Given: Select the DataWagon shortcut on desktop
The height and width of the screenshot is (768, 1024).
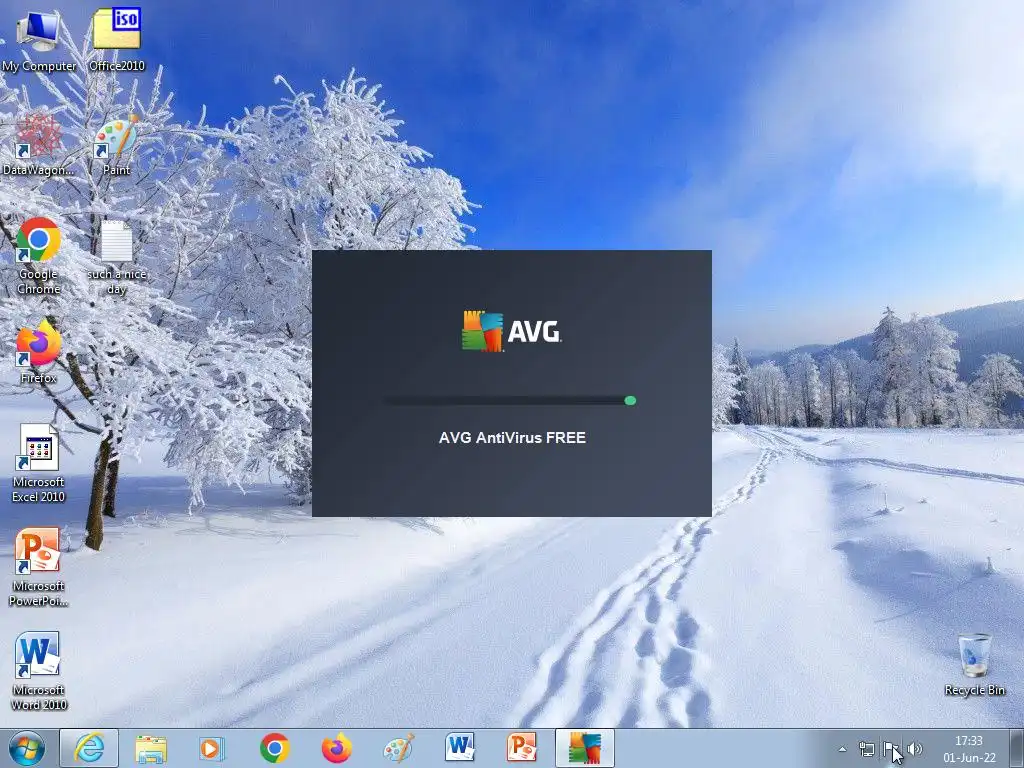Looking at the screenshot, I should pyautogui.click(x=38, y=144).
